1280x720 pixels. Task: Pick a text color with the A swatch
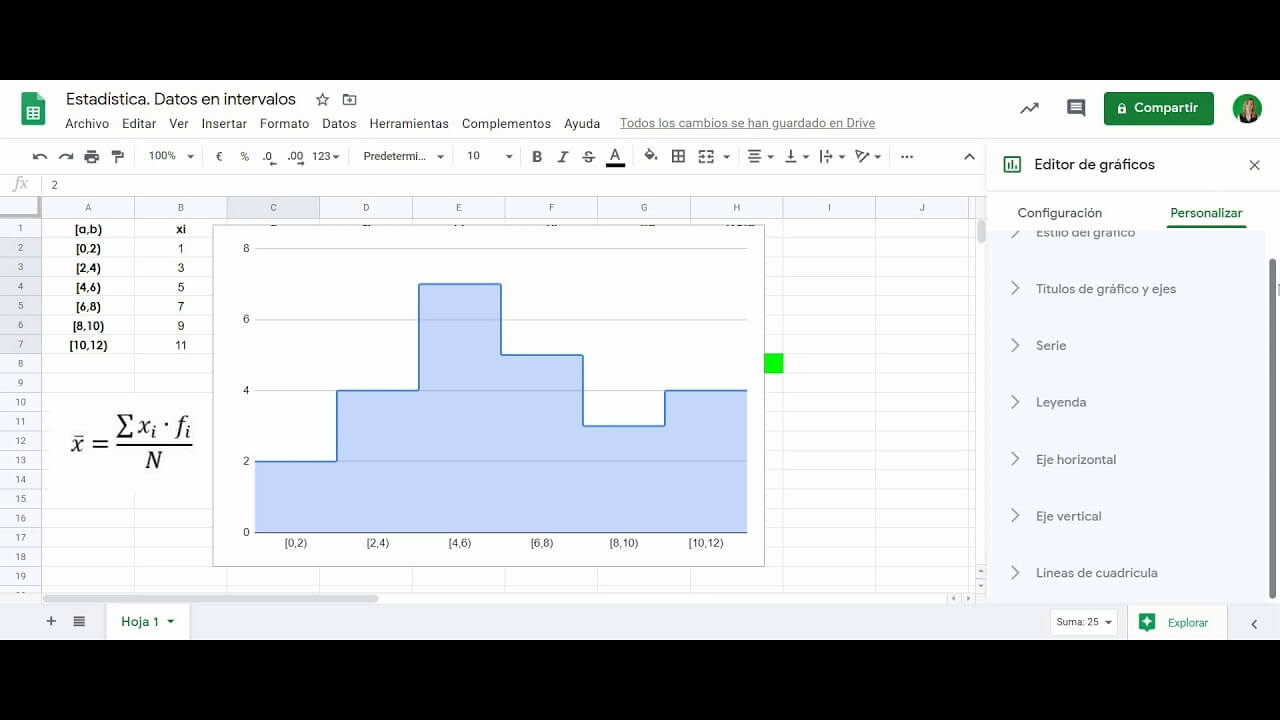[x=615, y=156]
